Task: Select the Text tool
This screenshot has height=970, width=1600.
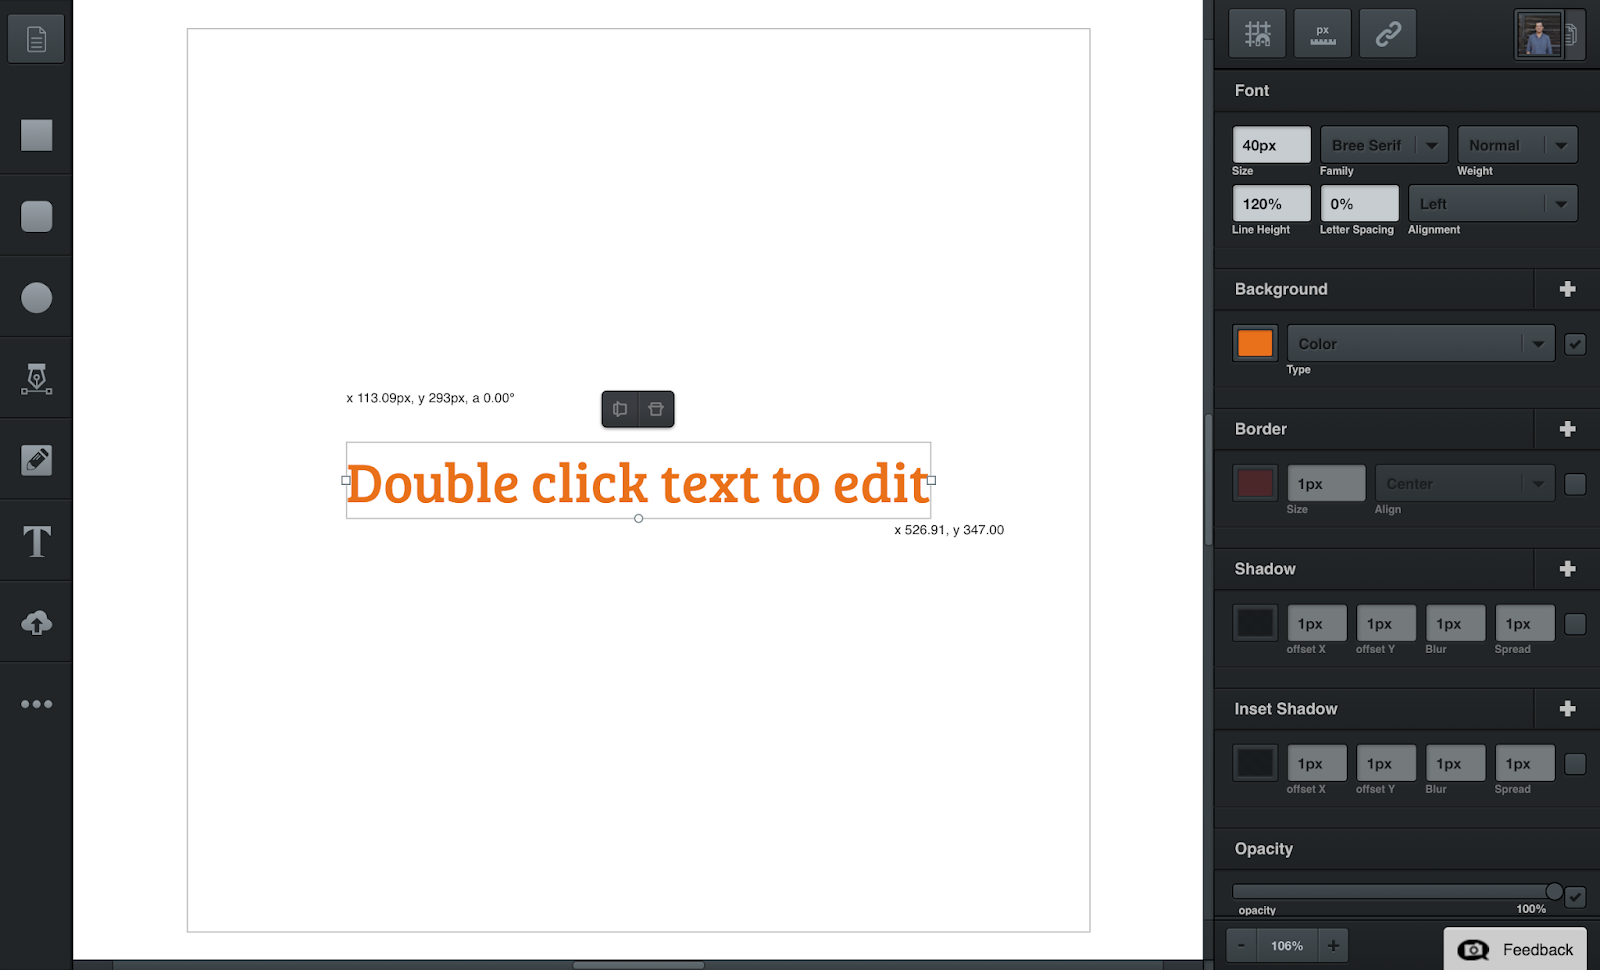Action: coord(36,541)
